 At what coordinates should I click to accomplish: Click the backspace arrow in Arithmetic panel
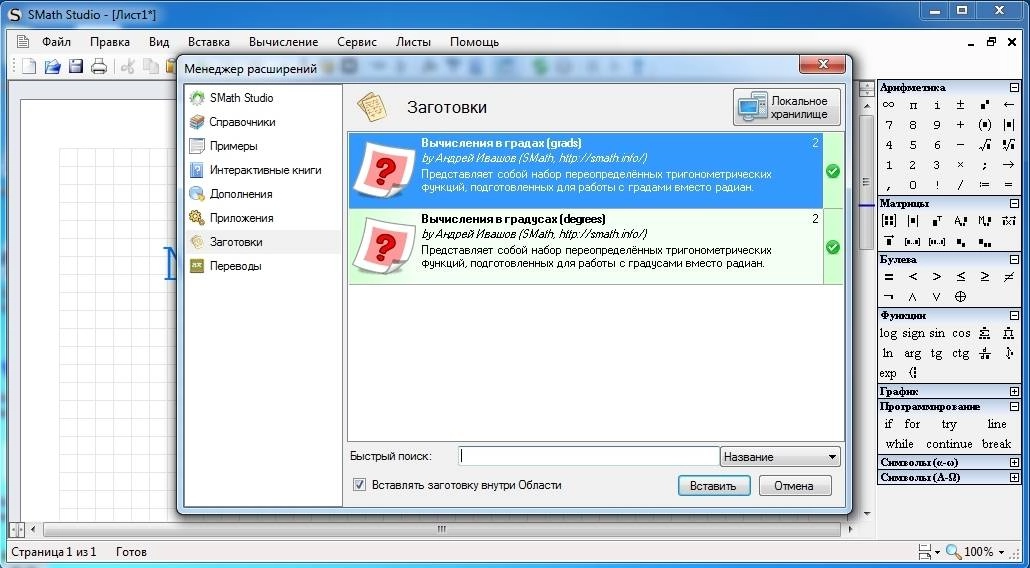tap(1009, 105)
